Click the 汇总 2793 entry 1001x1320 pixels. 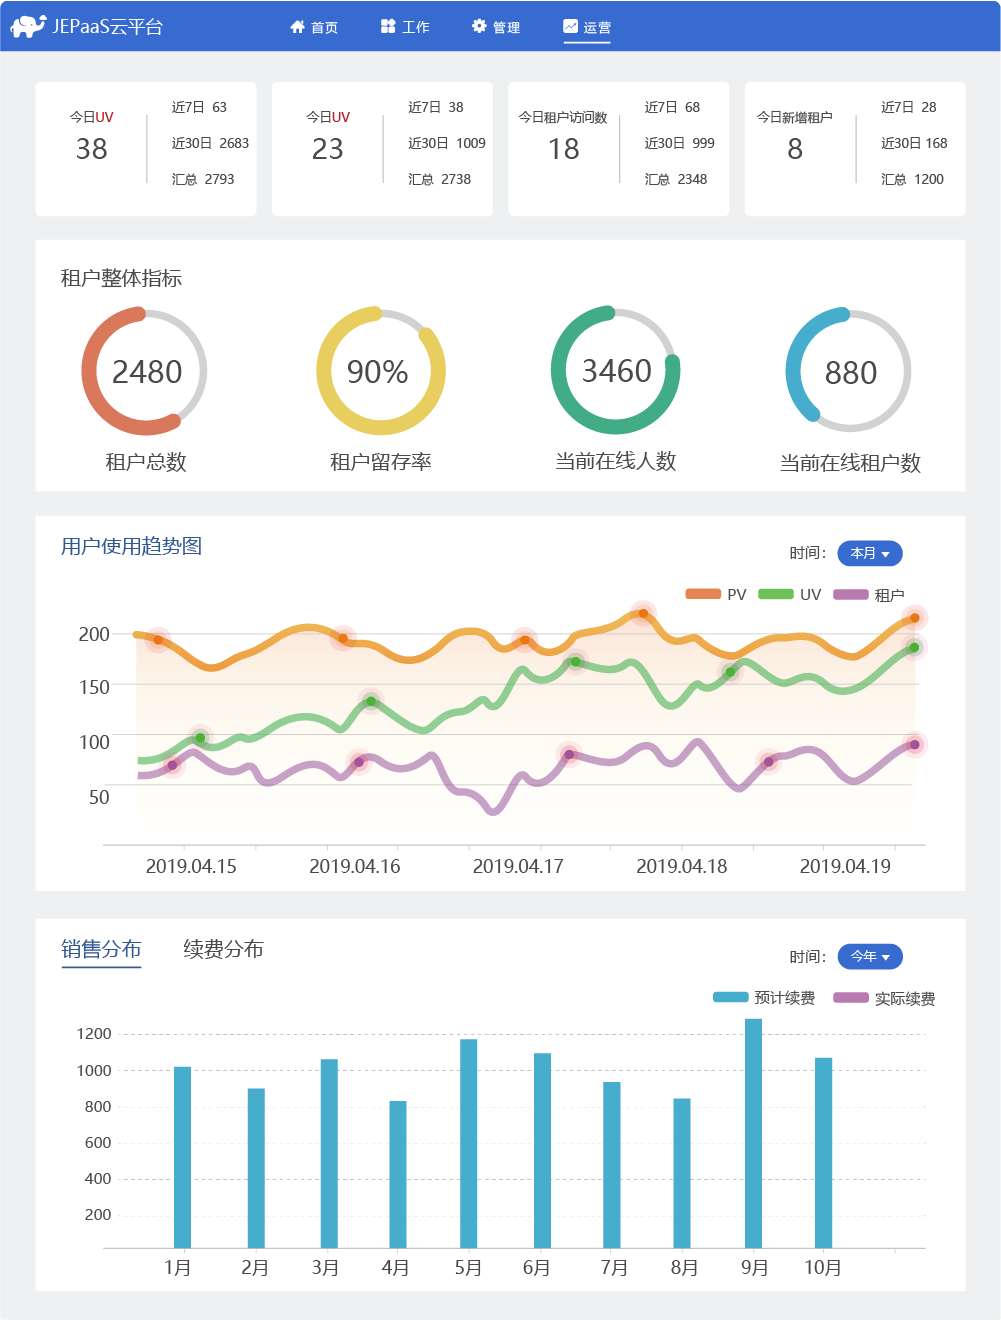203,179
